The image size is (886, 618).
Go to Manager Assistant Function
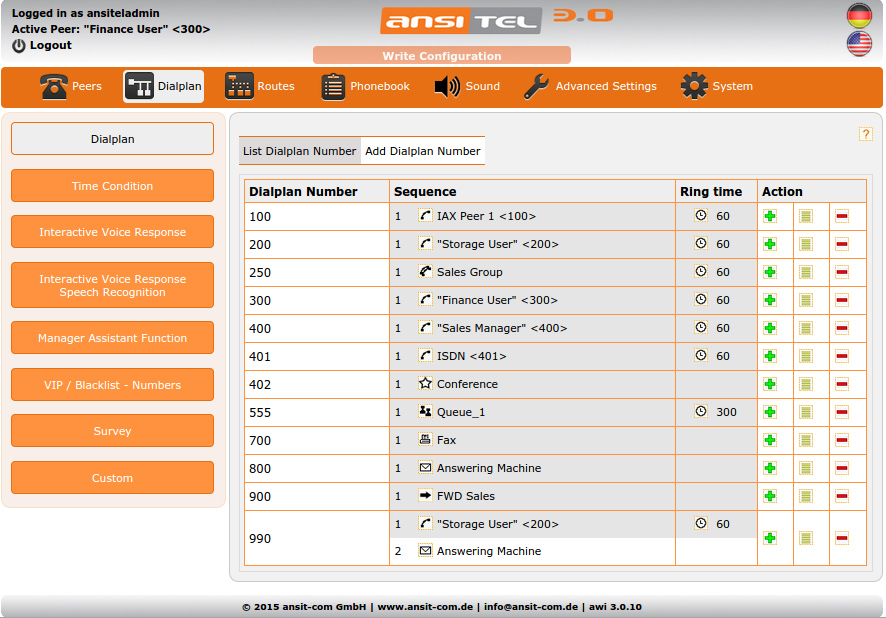click(112, 338)
